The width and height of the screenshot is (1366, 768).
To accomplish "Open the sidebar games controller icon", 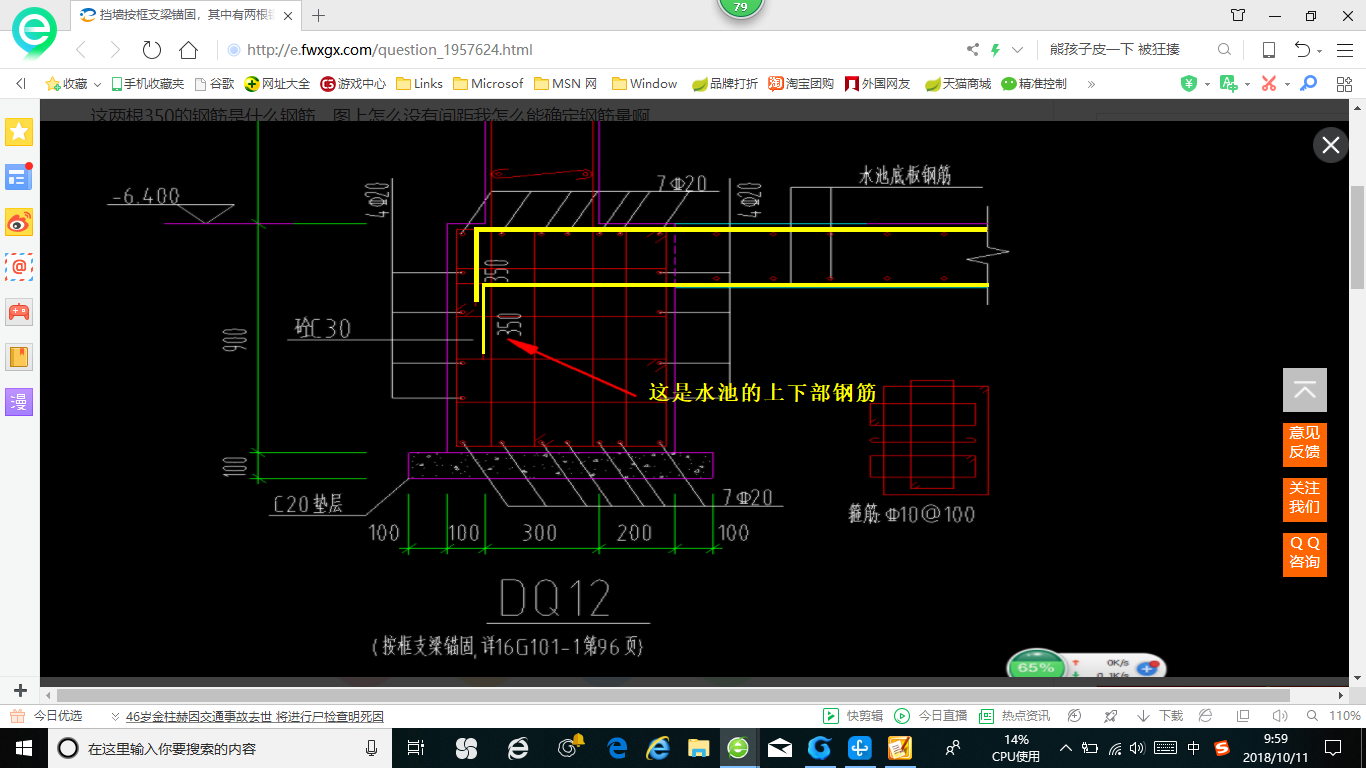I will tap(19, 312).
